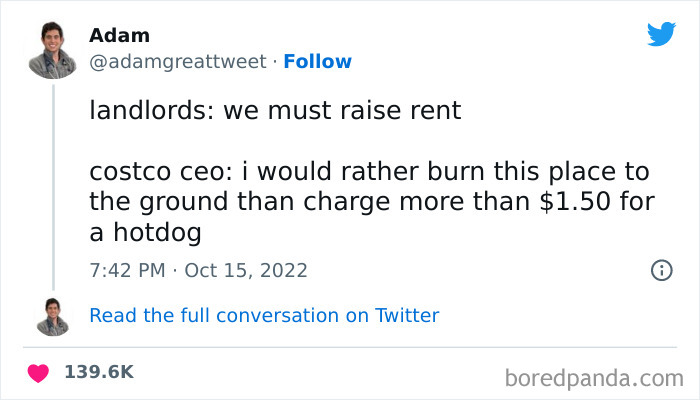
Task: Click the "landlords: we must raise rent" line
Action: point(275,111)
